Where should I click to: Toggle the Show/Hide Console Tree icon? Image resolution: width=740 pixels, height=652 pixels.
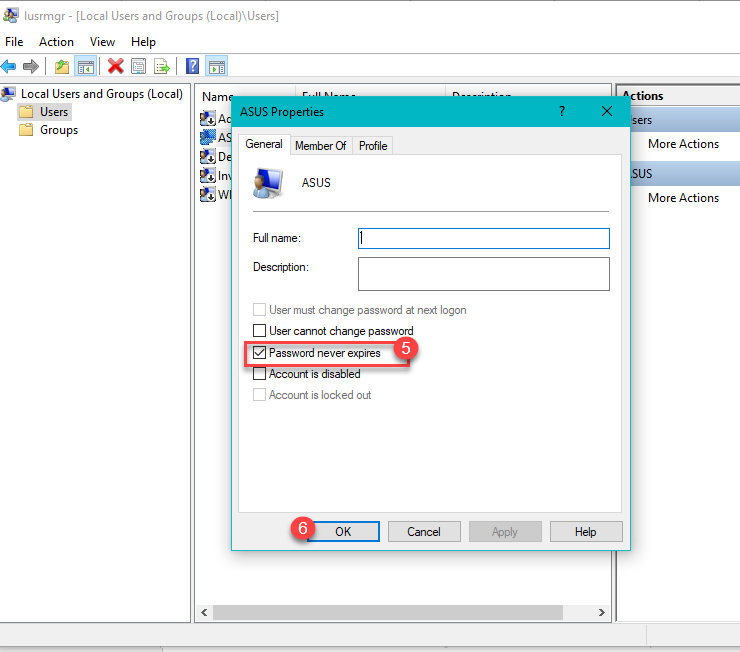pyautogui.click(x=86, y=67)
